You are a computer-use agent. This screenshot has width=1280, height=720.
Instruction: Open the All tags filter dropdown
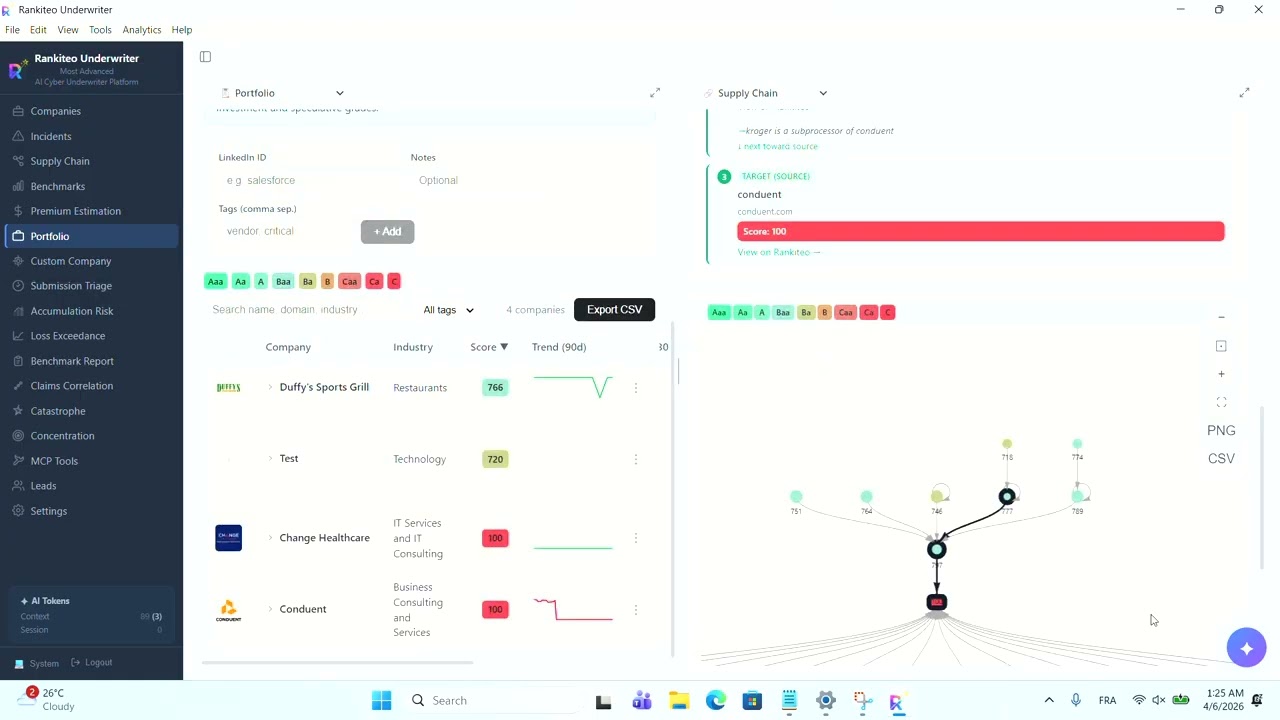click(448, 310)
